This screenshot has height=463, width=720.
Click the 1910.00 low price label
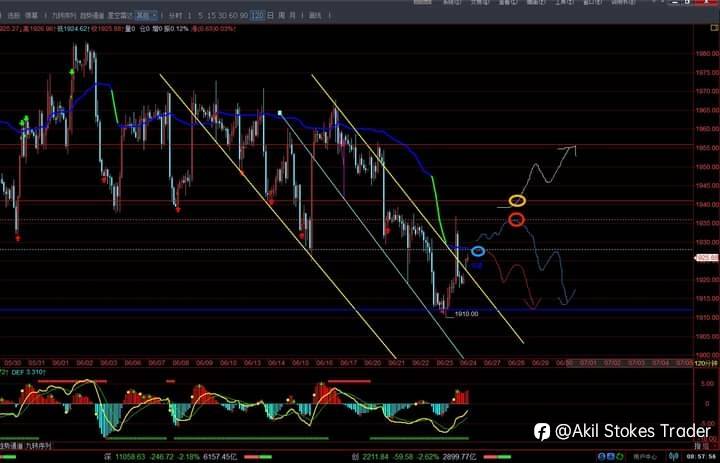coord(467,314)
